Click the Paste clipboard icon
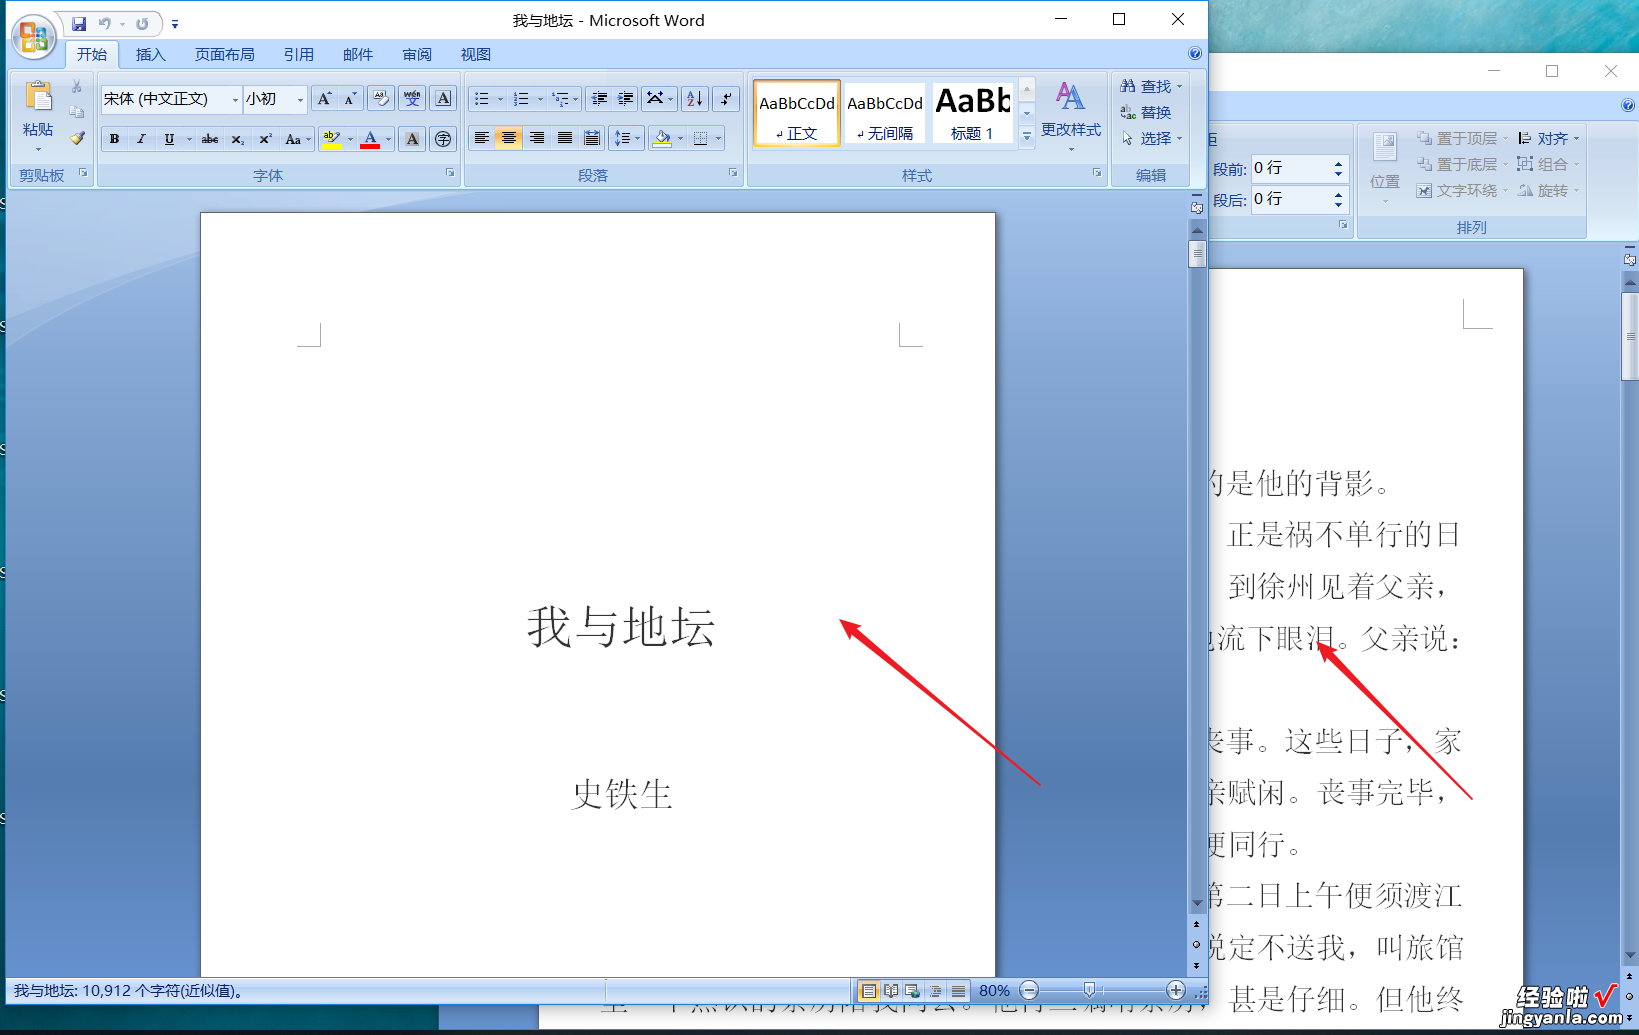1639x1035 pixels. point(38,97)
